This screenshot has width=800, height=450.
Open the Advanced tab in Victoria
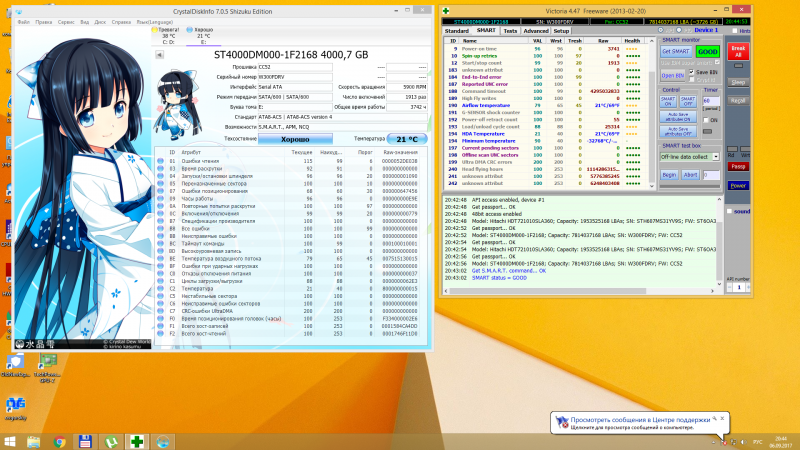[537, 31]
